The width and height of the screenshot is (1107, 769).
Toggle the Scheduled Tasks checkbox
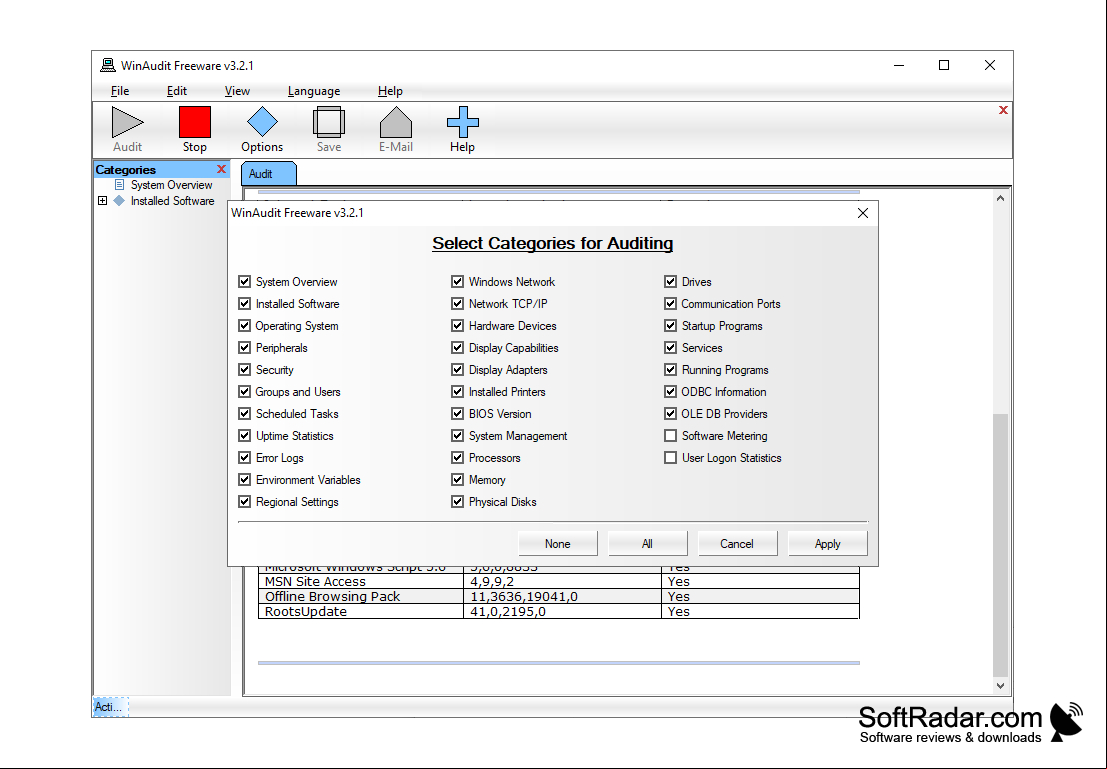click(244, 414)
